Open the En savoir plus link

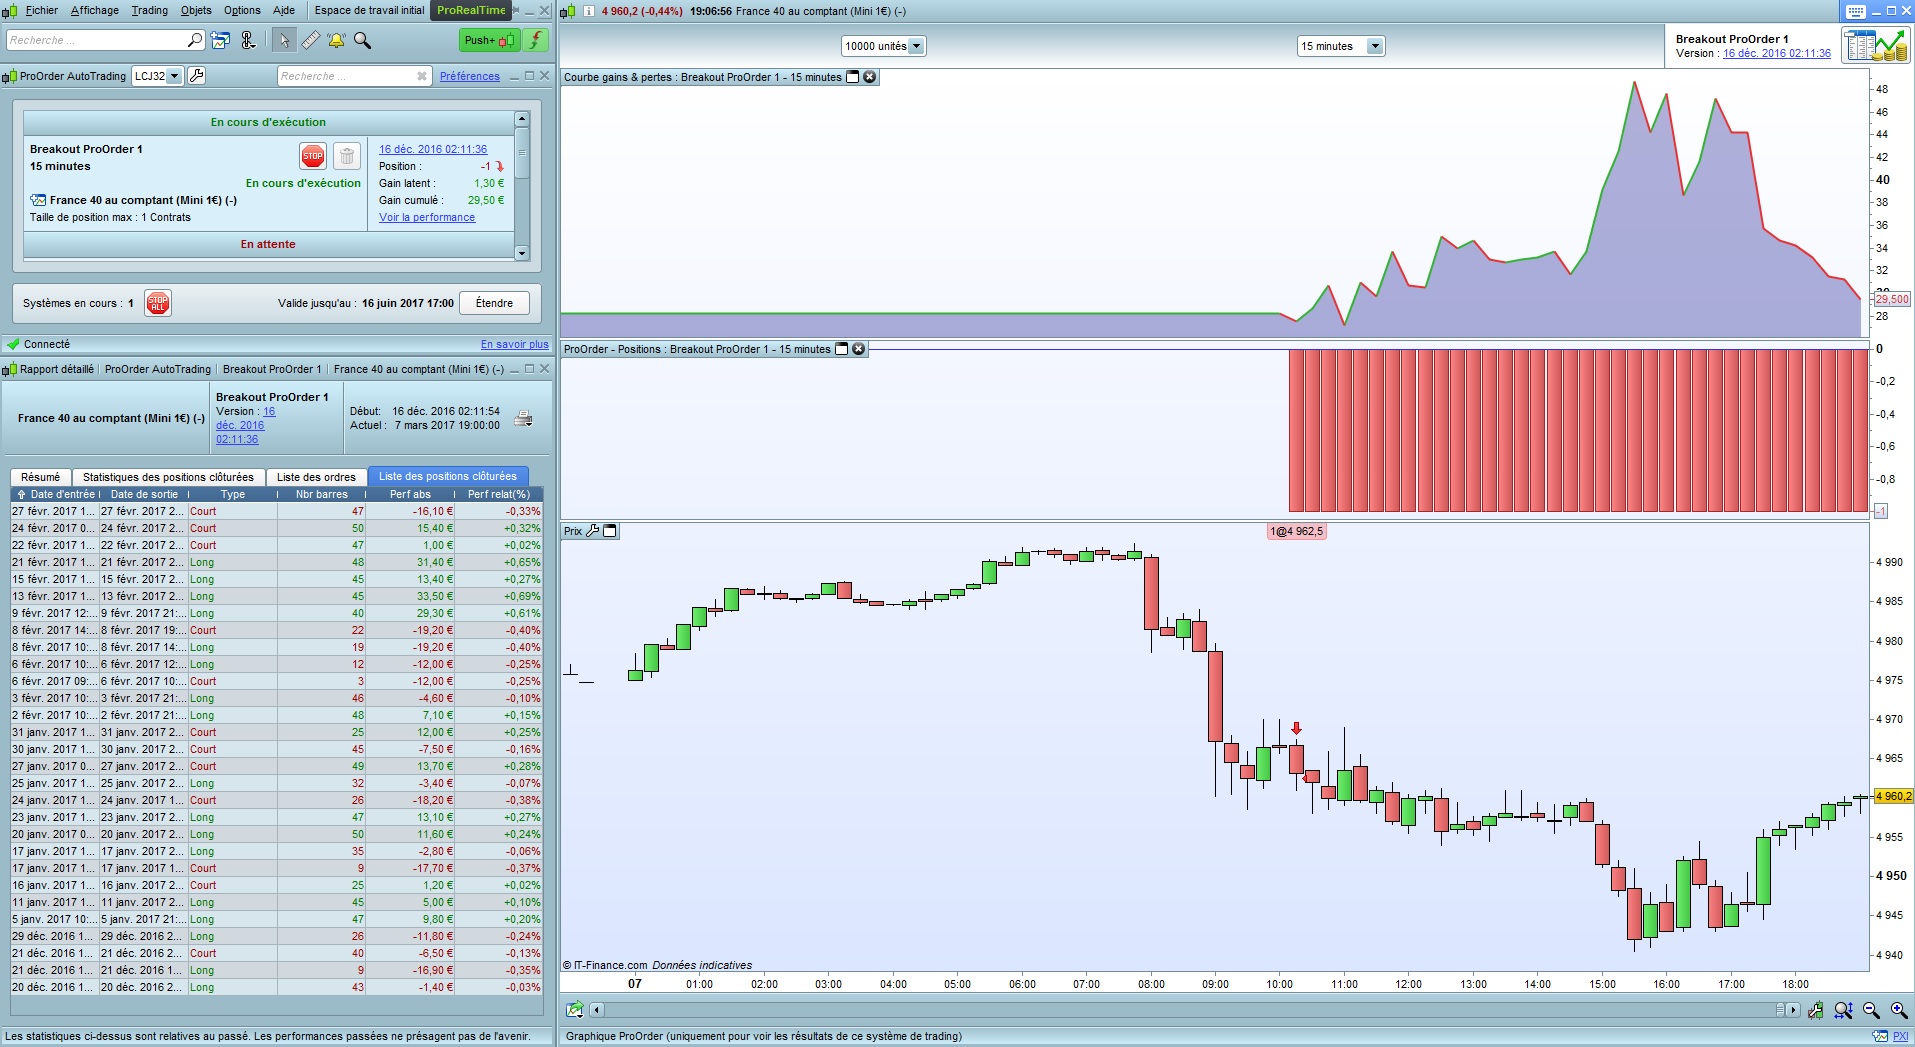(x=515, y=344)
